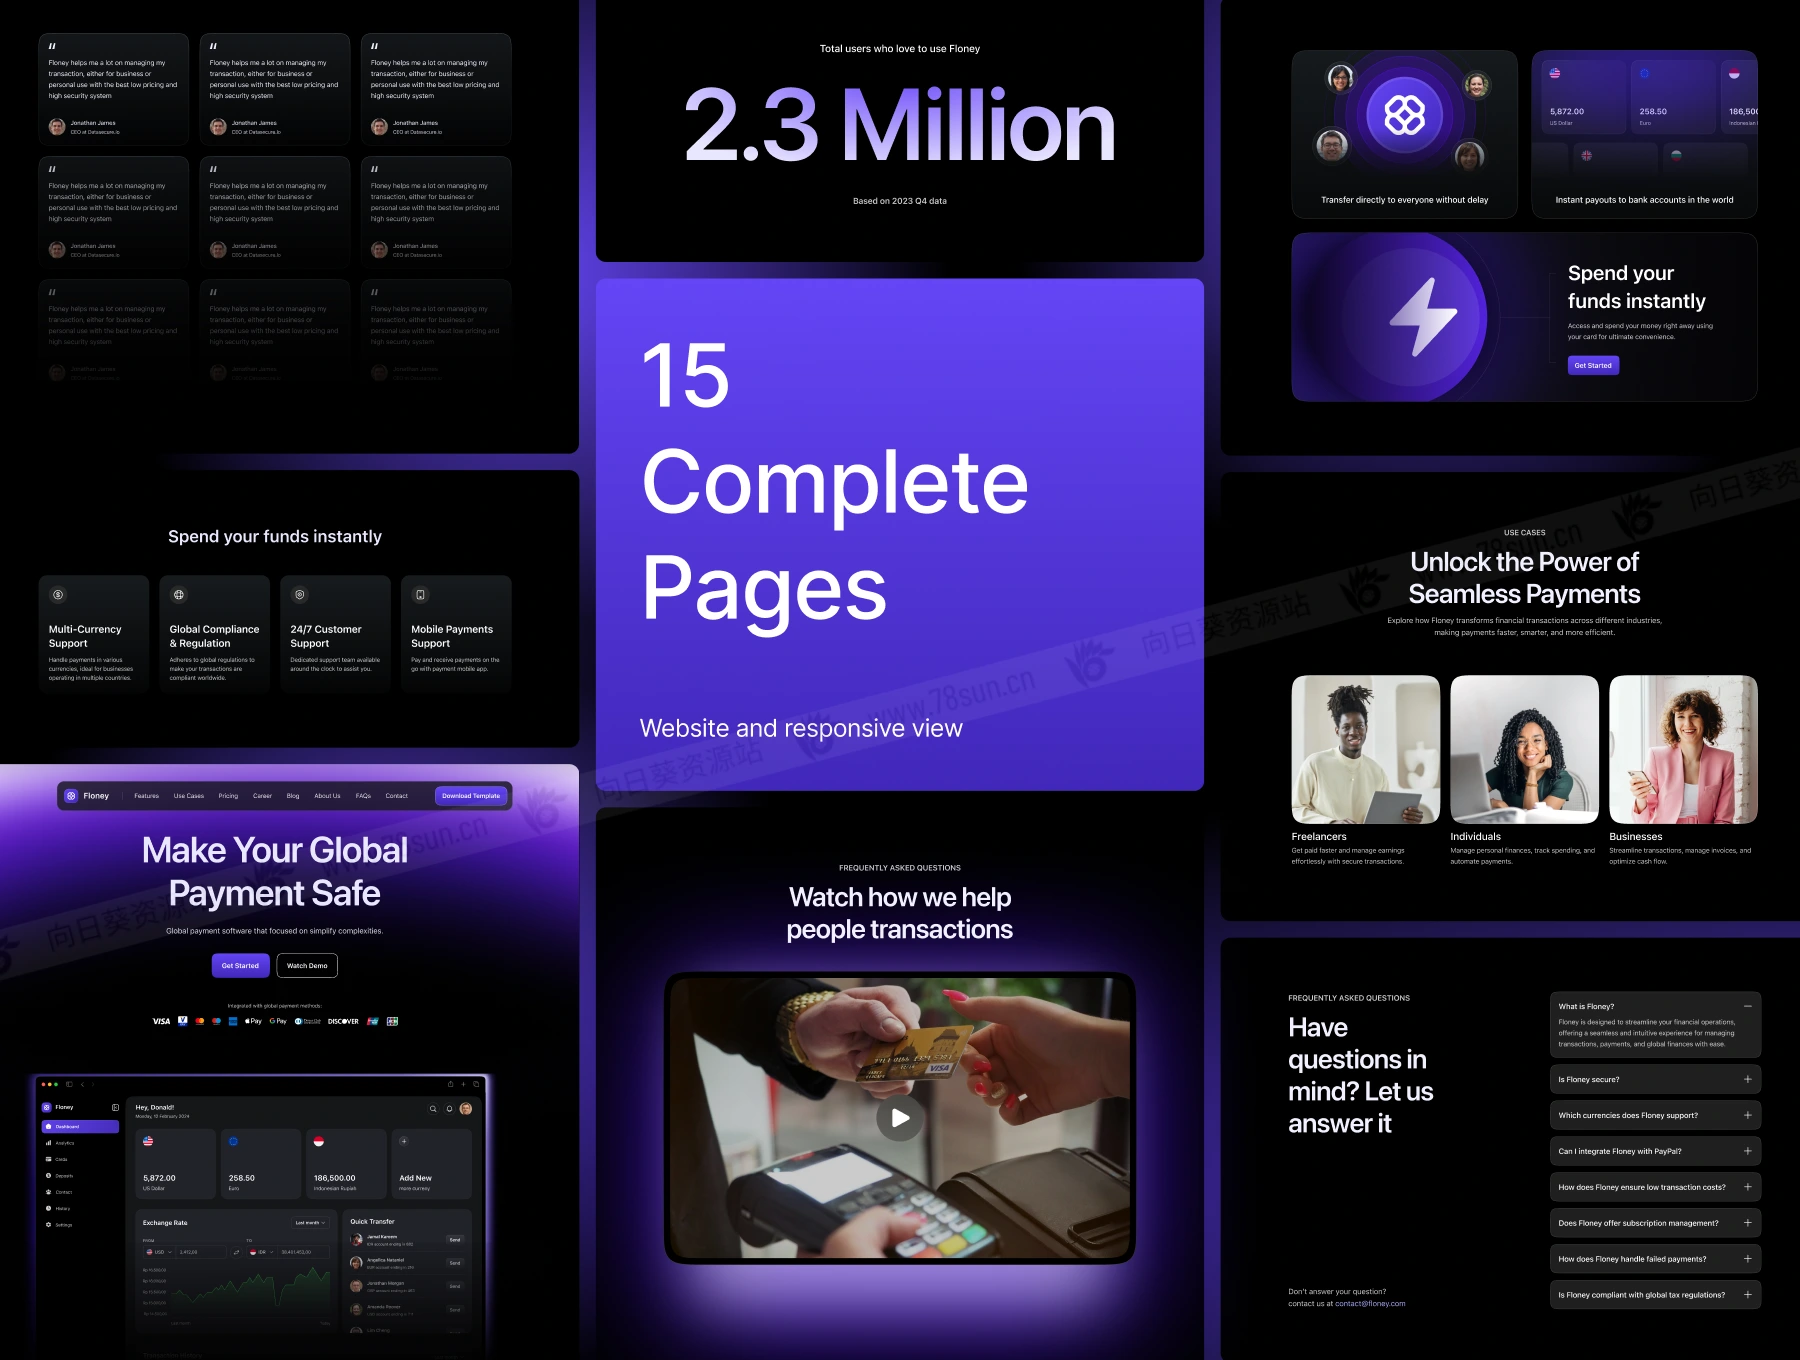
Task: Go to Use Cases in navigation bar
Action: (189, 796)
